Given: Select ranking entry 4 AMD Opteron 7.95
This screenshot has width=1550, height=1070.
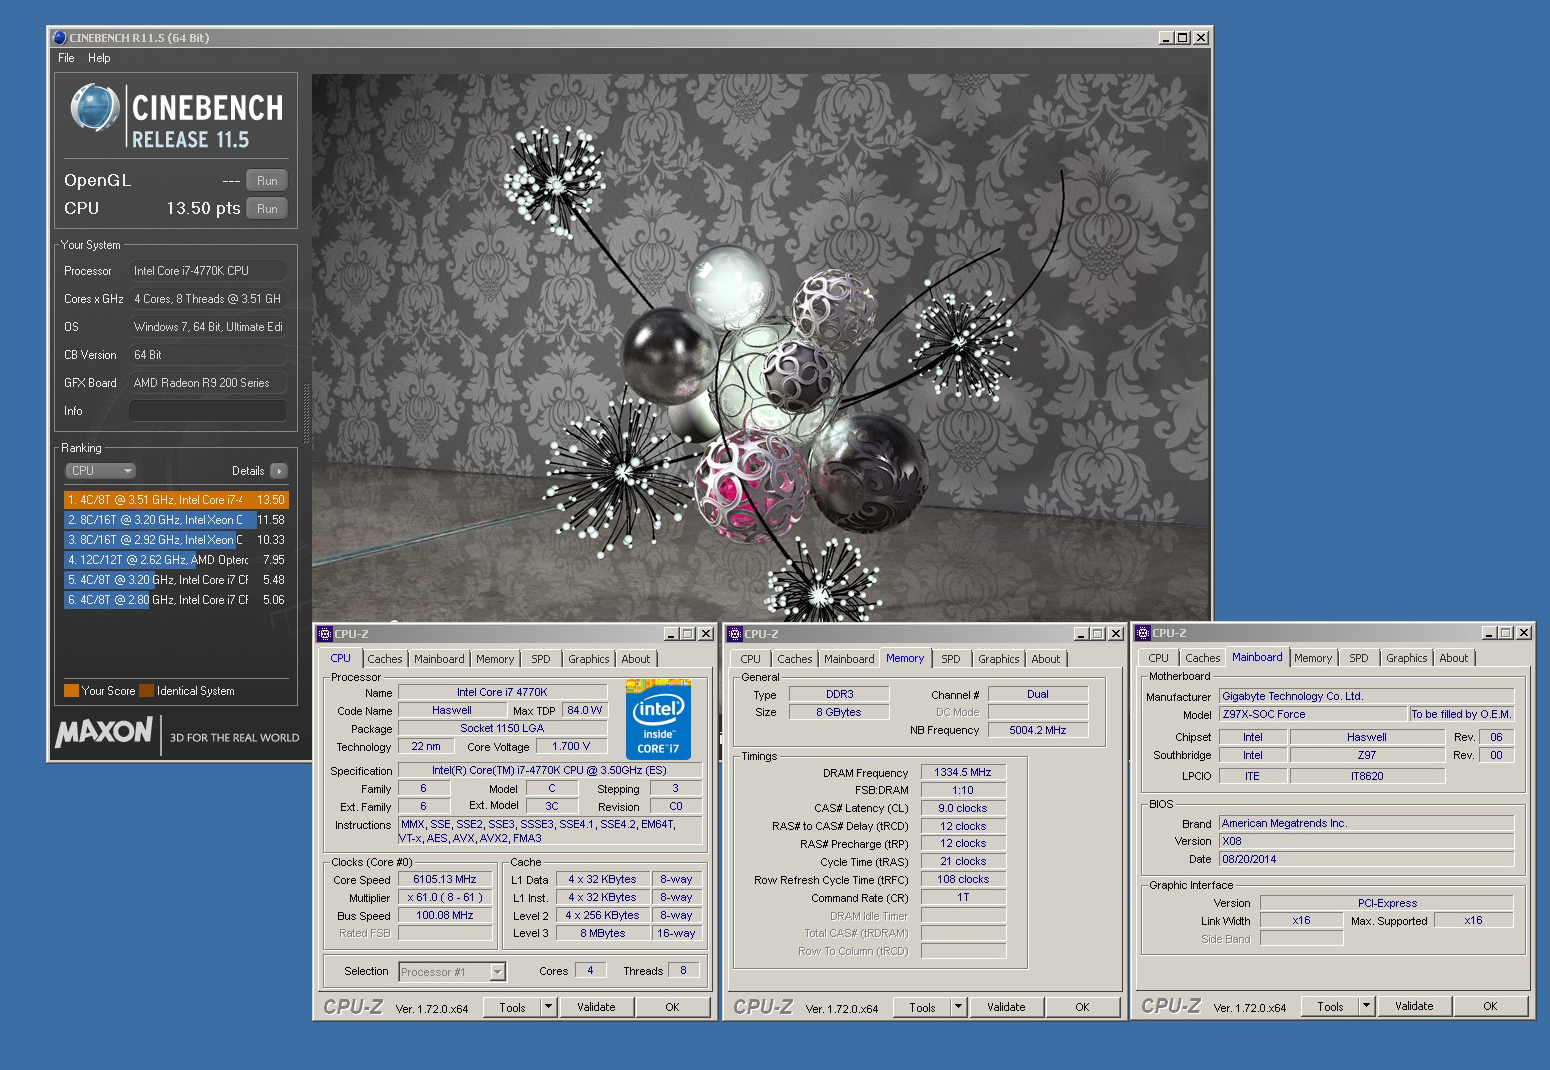Looking at the screenshot, I should click(x=176, y=560).
